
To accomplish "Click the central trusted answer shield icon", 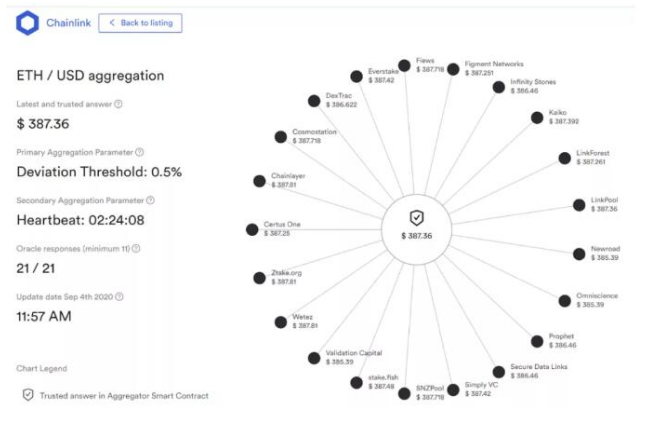I will pos(417,217).
